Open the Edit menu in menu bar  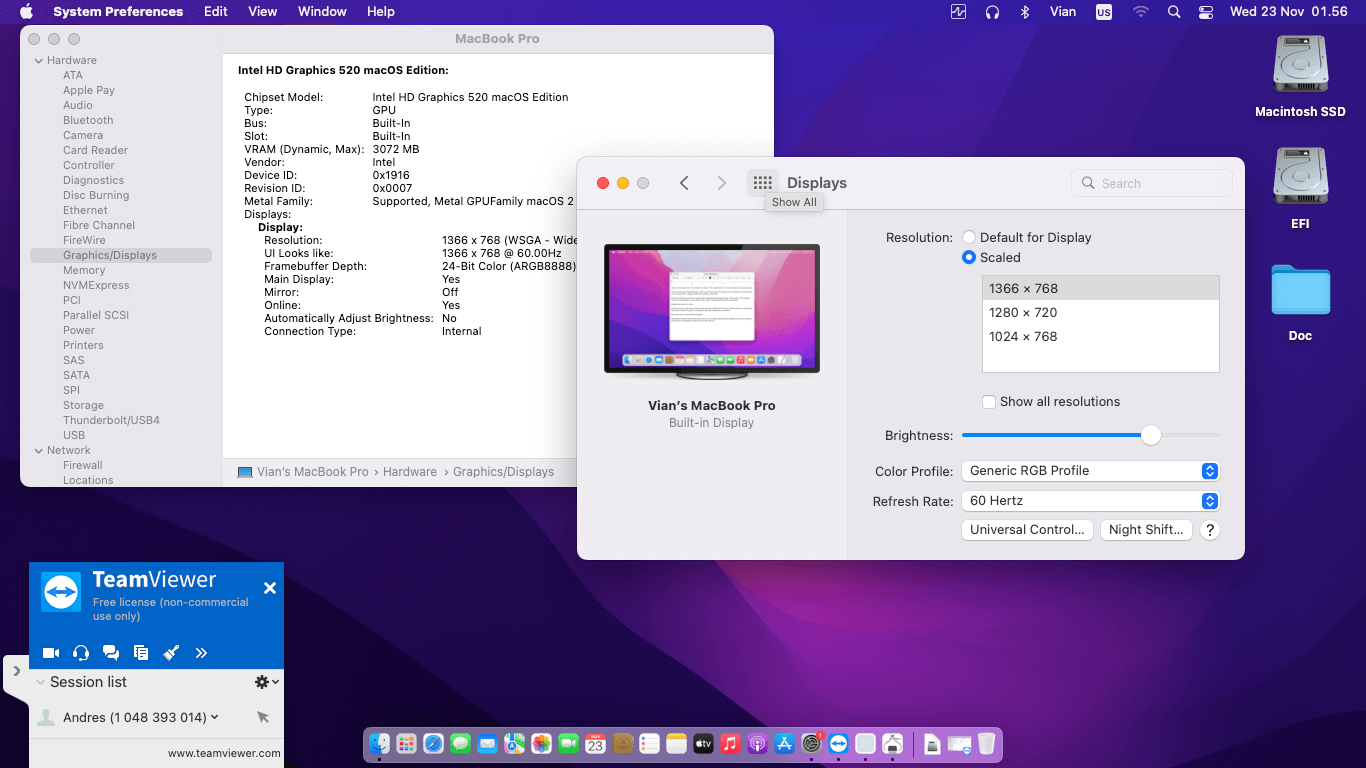[x=215, y=12]
